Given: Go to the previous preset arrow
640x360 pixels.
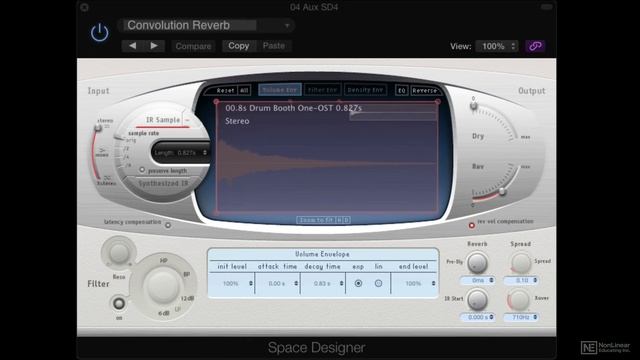Looking at the screenshot, I should pyautogui.click(x=132, y=46).
